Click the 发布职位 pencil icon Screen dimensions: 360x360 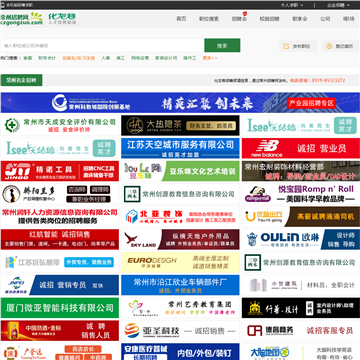click(286, 46)
